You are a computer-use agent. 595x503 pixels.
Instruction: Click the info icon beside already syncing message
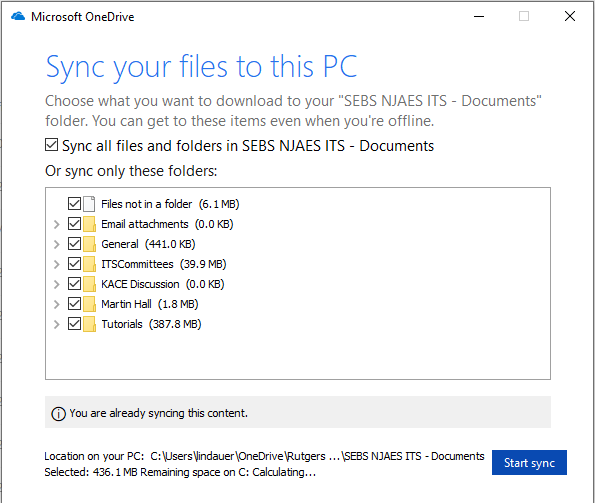(x=58, y=413)
